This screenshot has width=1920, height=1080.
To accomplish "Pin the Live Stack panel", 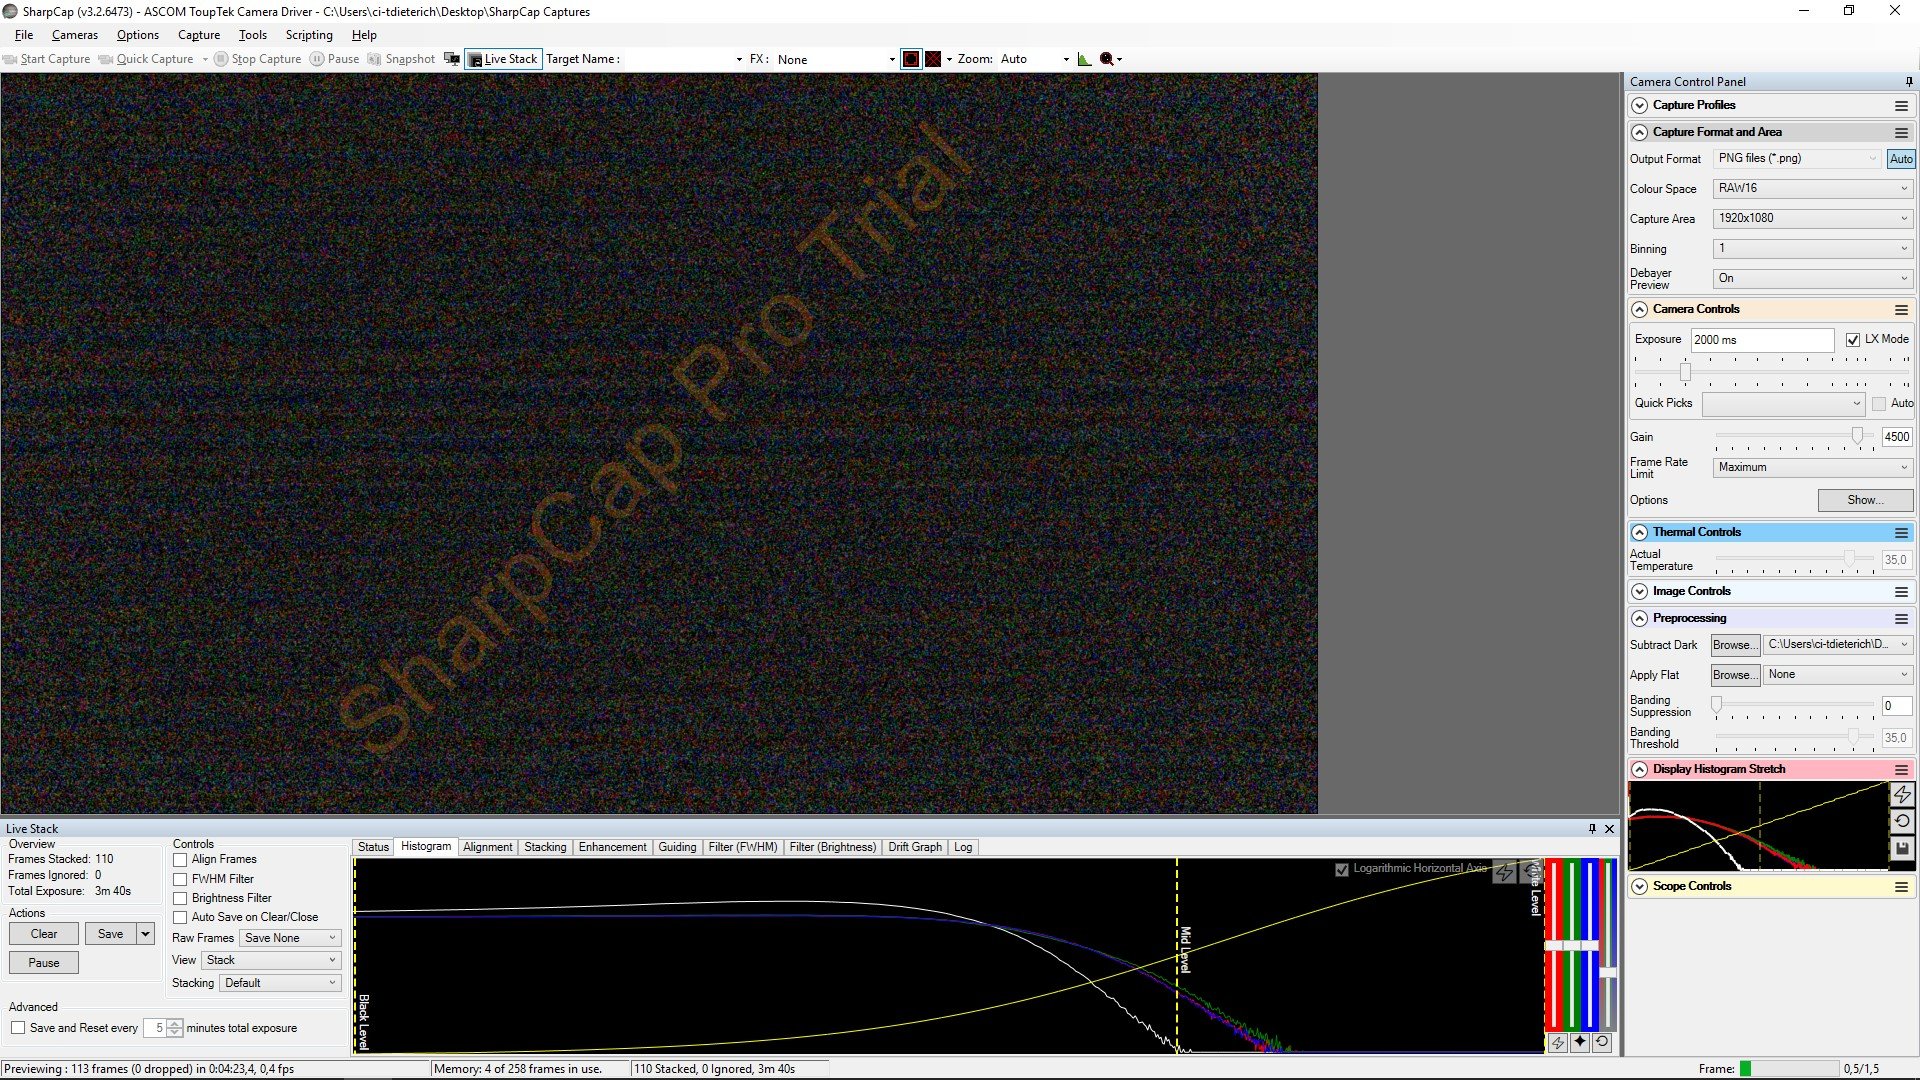I will [x=1592, y=828].
